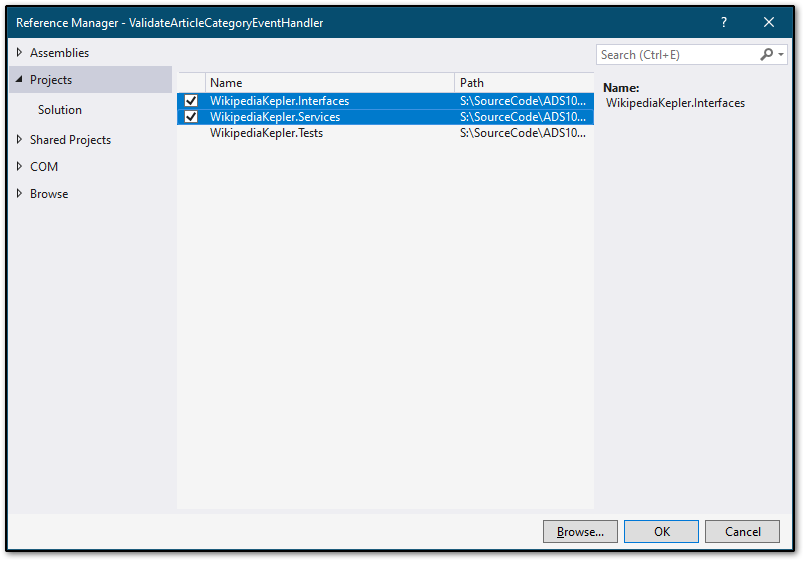The height and width of the screenshot is (561, 804).
Task: Uncheck the WikipediaKepler.Services checkbox
Action: tap(191, 117)
